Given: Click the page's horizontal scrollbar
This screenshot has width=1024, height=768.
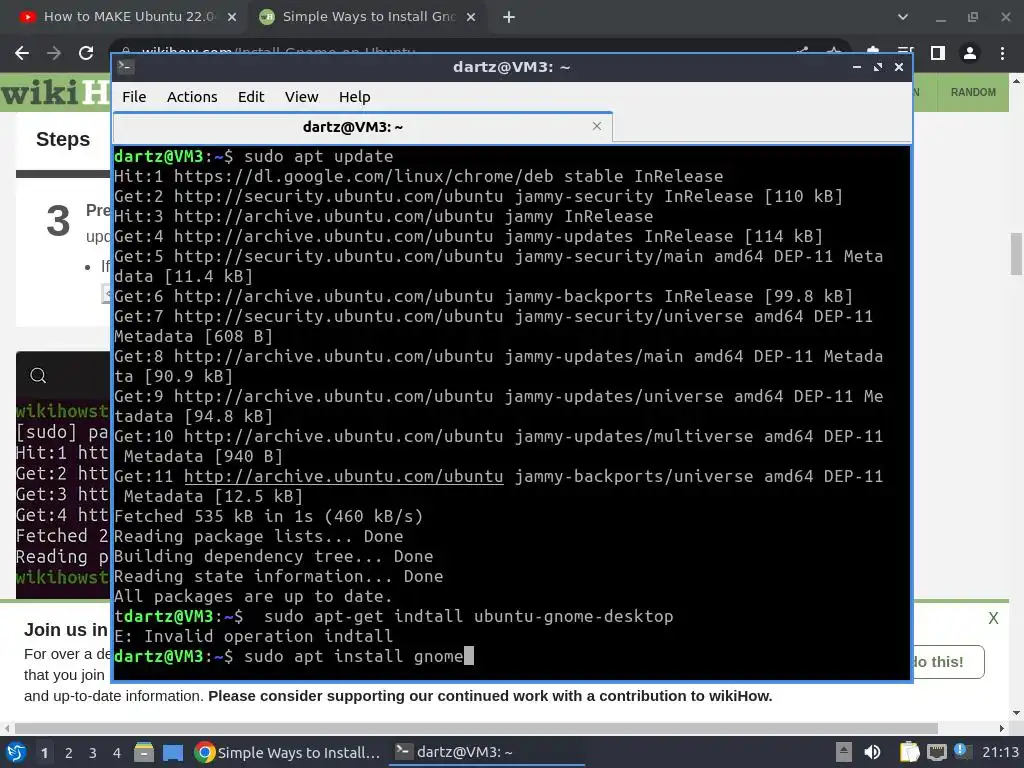Looking at the screenshot, I should point(476,728).
